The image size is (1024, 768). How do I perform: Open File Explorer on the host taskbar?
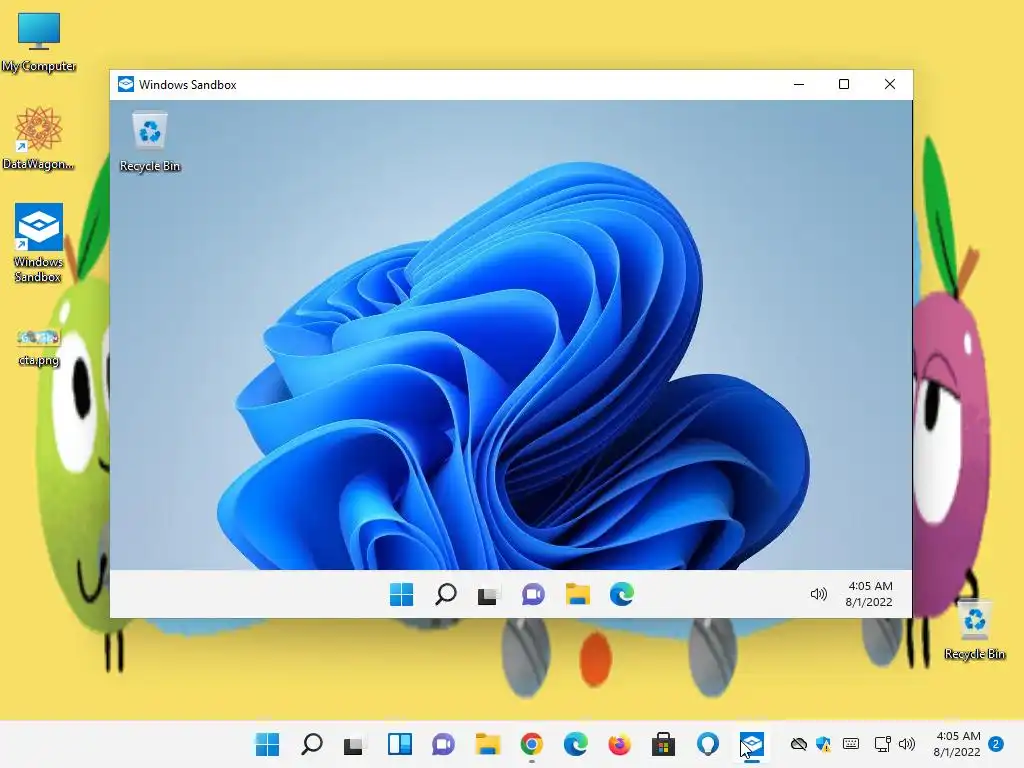click(x=487, y=744)
